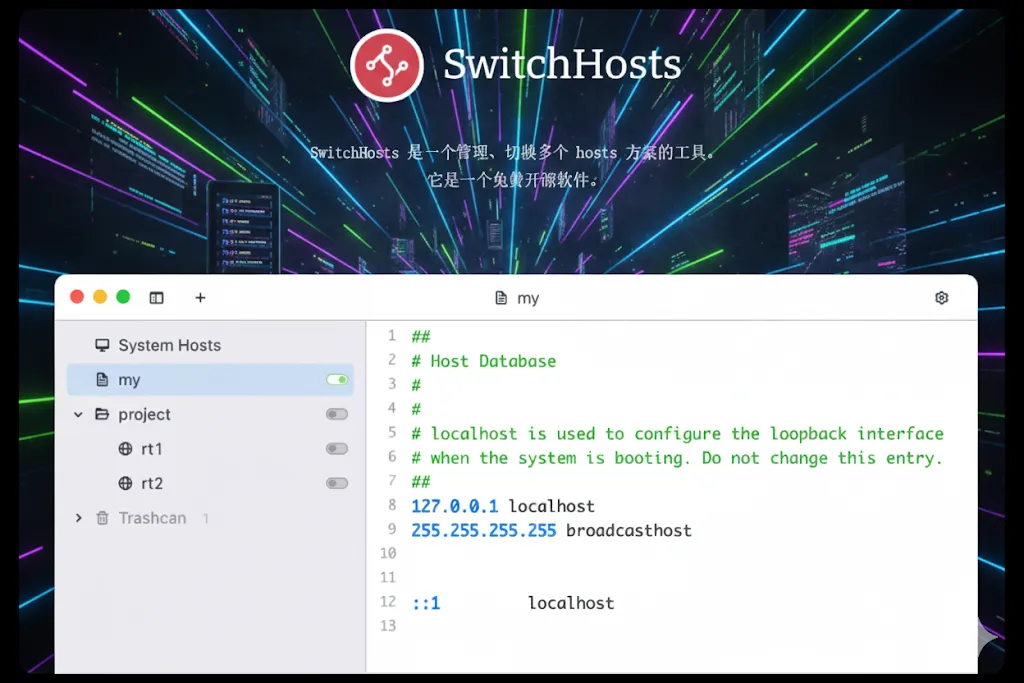Viewport: 1024px width, 683px height.
Task: Click the line '# Host Database'
Action: pos(484,361)
